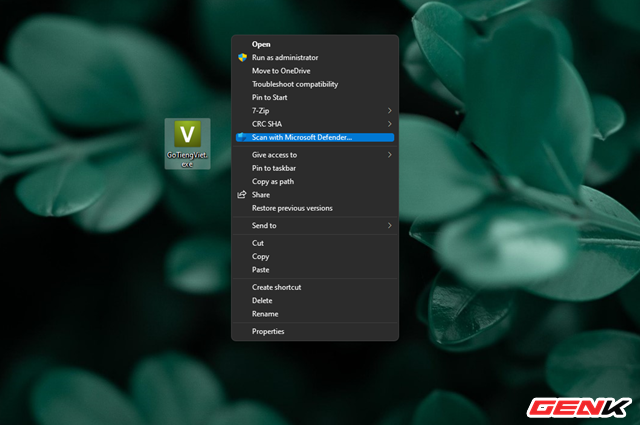Screen dimensions: 640x425
Task: Choose Move to OneDrive
Action: (x=315, y=71)
